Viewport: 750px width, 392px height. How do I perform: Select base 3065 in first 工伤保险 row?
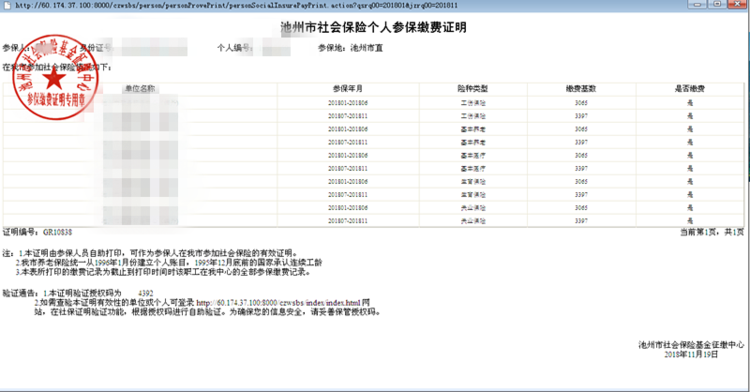coord(581,103)
